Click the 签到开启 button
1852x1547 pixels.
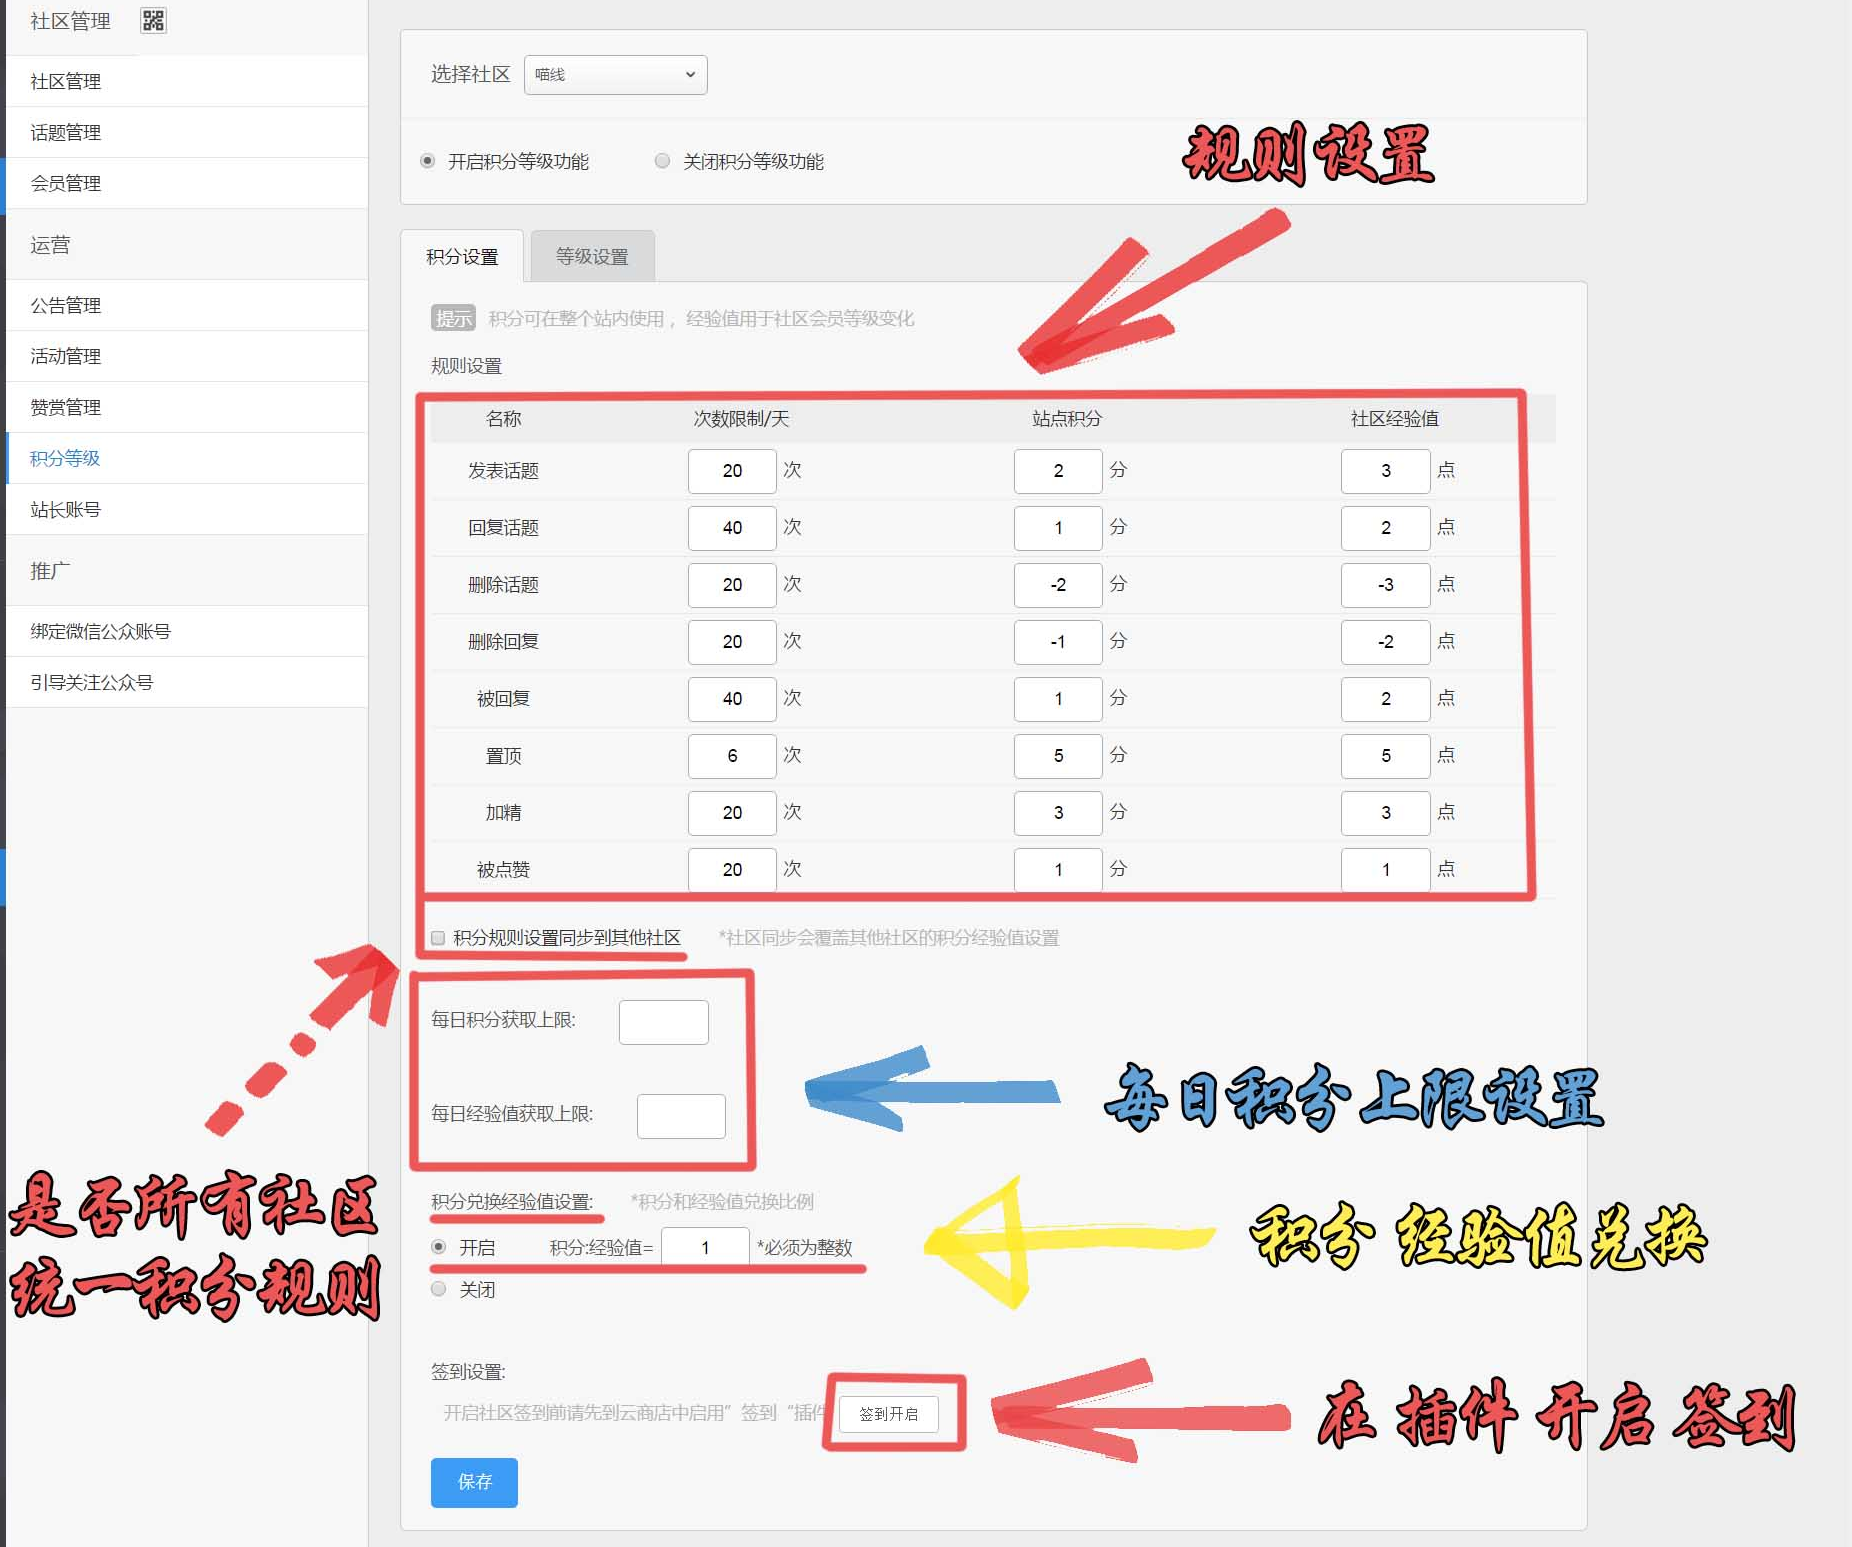point(888,1414)
